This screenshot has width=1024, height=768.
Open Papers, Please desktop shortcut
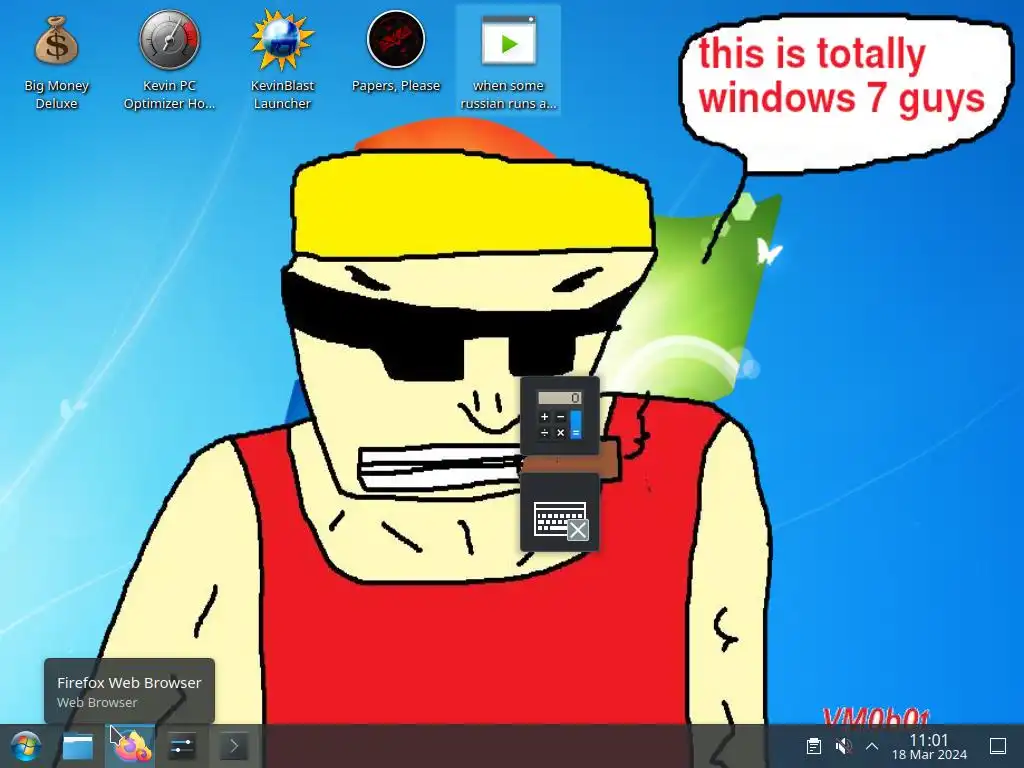(396, 54)
